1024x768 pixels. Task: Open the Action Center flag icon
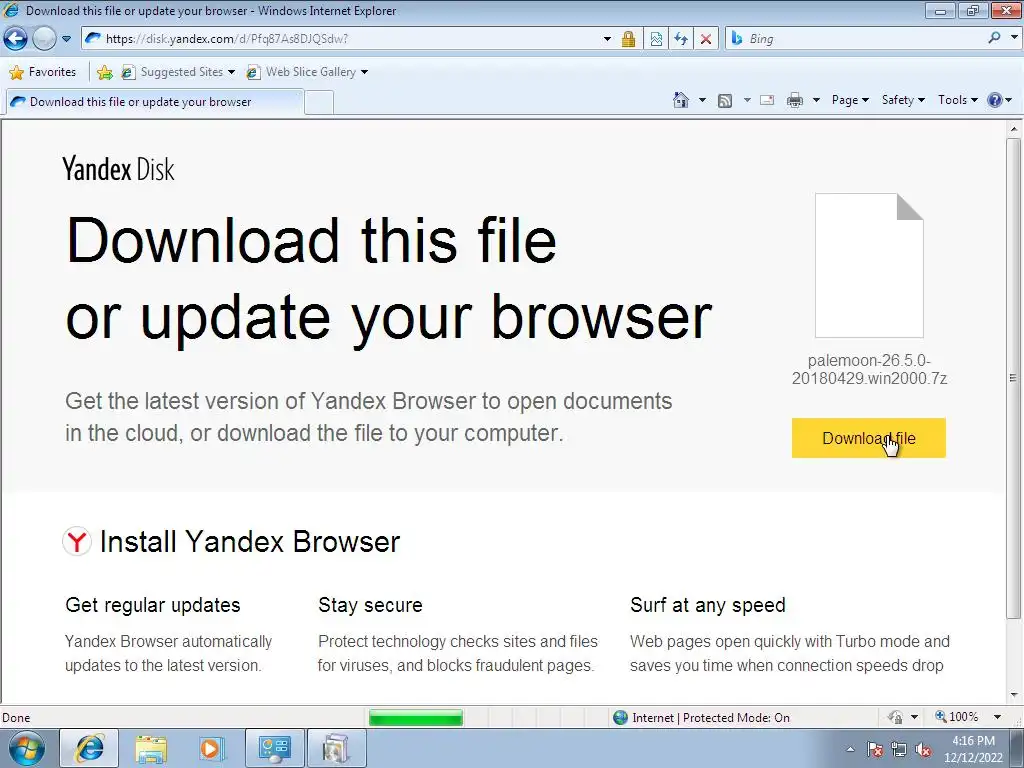(875, 749)
